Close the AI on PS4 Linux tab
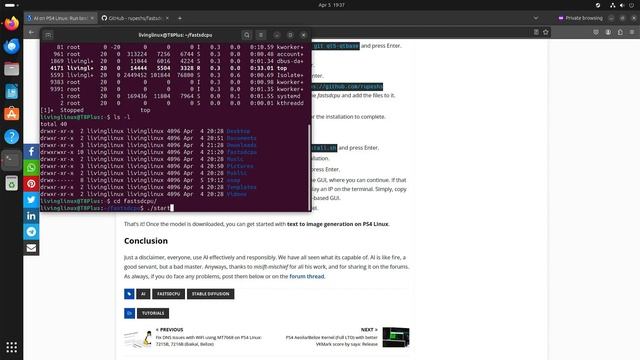 92,18
